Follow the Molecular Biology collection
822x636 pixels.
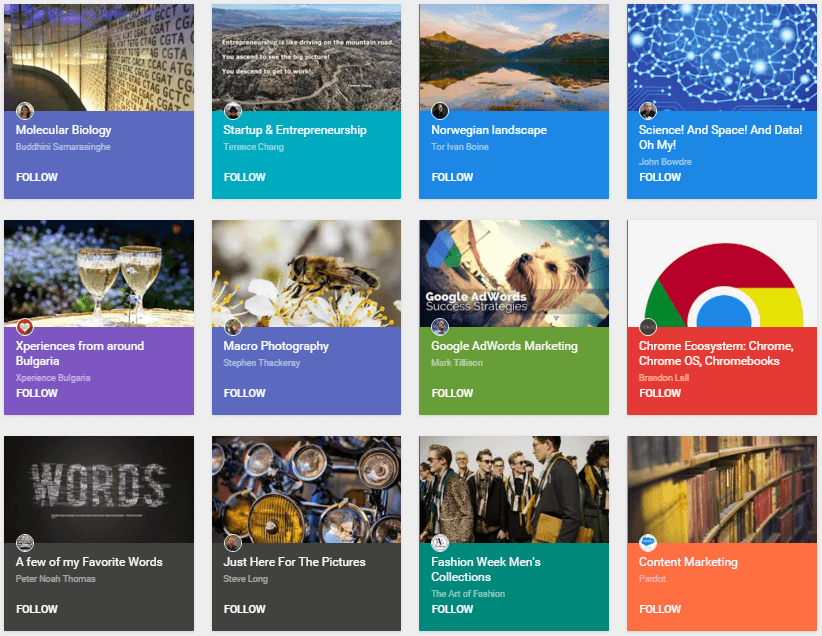tap(36, 177)
